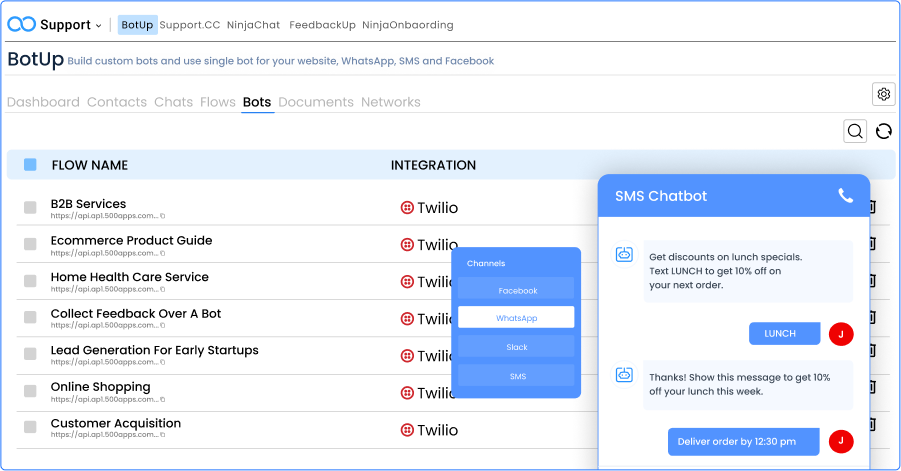Toggle the select-all checkbox in header
901x471 pixels.
(x=30, y=165)
